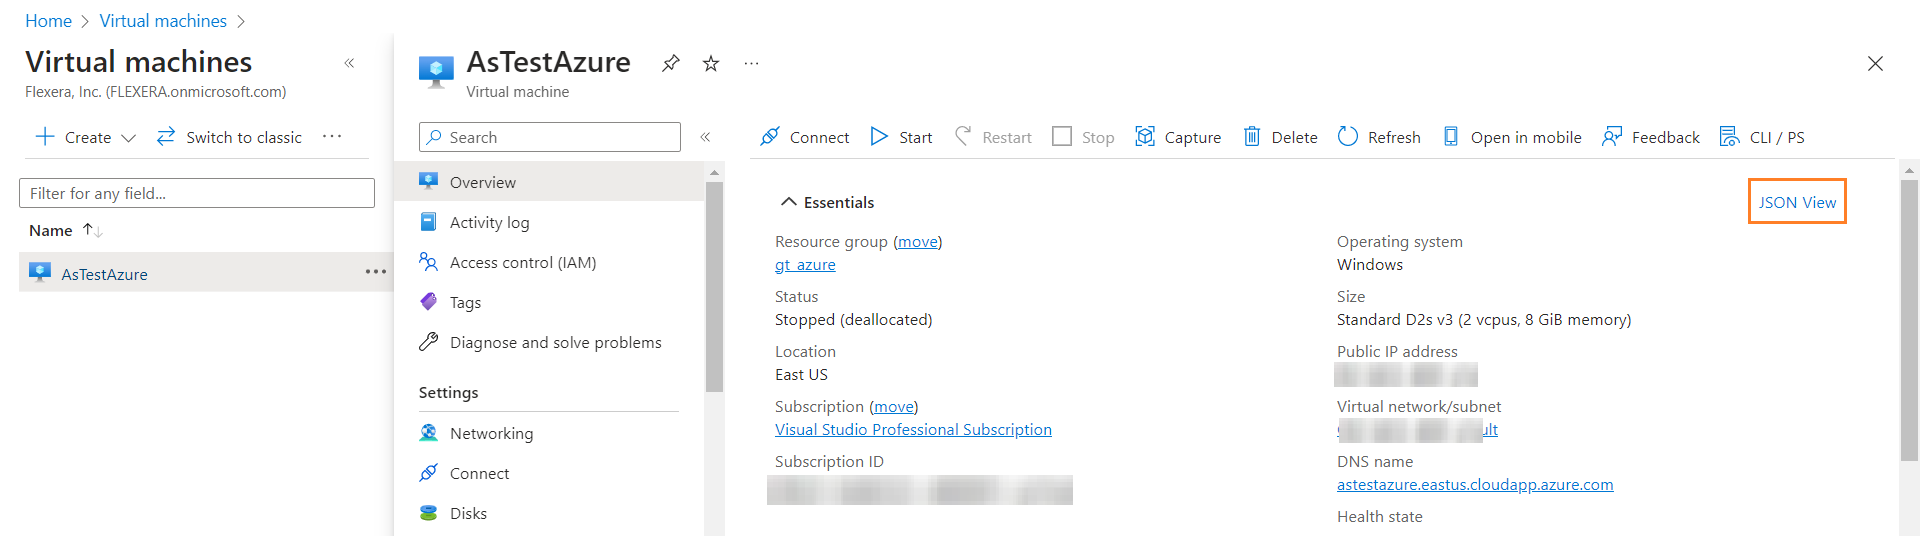The height and width of the screenshot is (538, 1920).
Task: Send feedback via the Feedback button
Action: [1651, 137]
